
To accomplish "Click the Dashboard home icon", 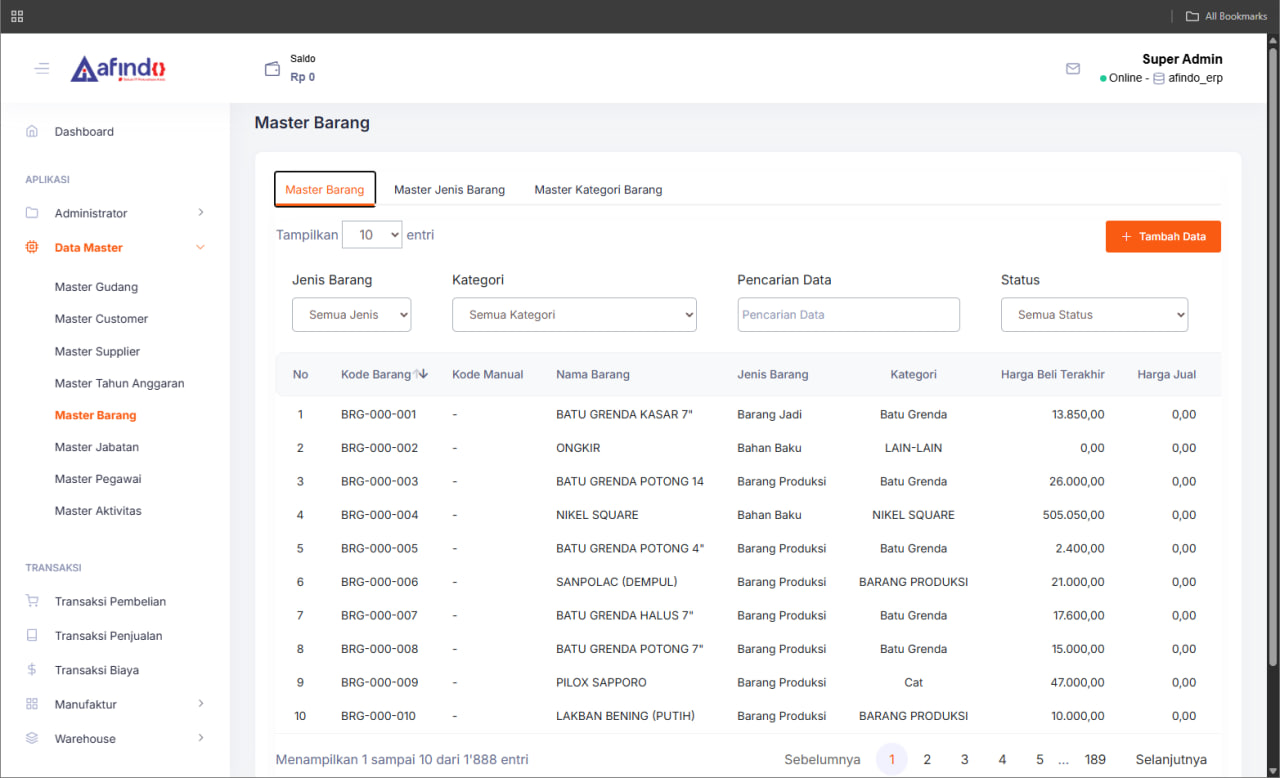I will click(32, 131).
